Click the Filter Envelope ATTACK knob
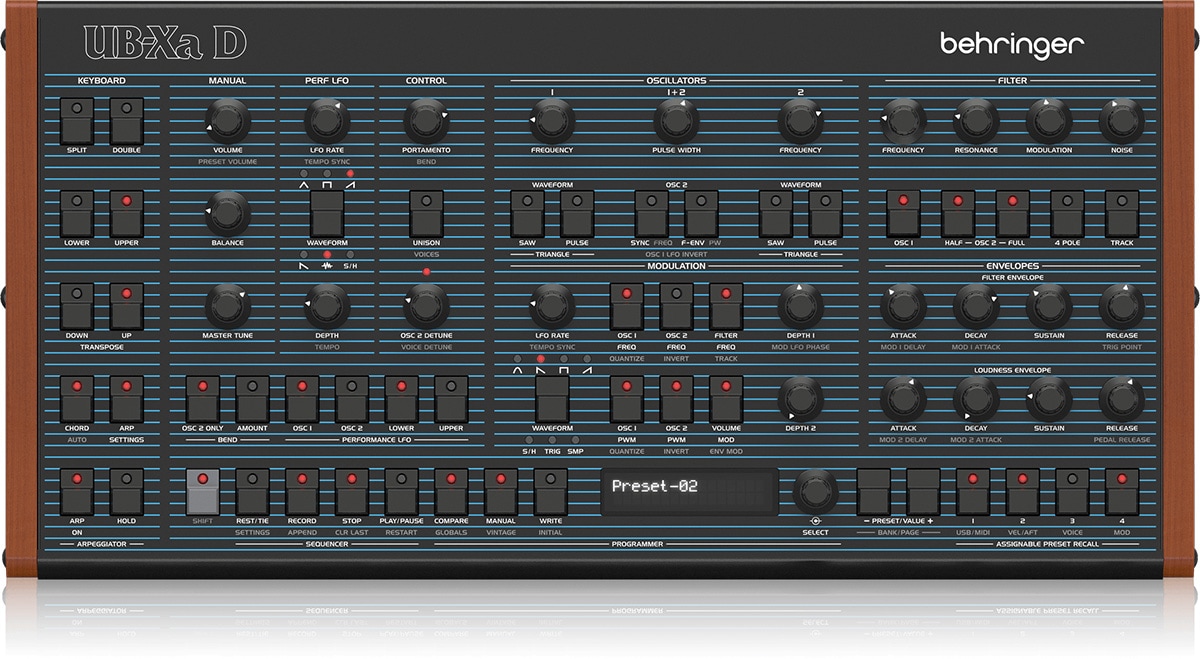Image resolution: width=1200 pixels, height=659 pixels. click(x=903, y=305)
